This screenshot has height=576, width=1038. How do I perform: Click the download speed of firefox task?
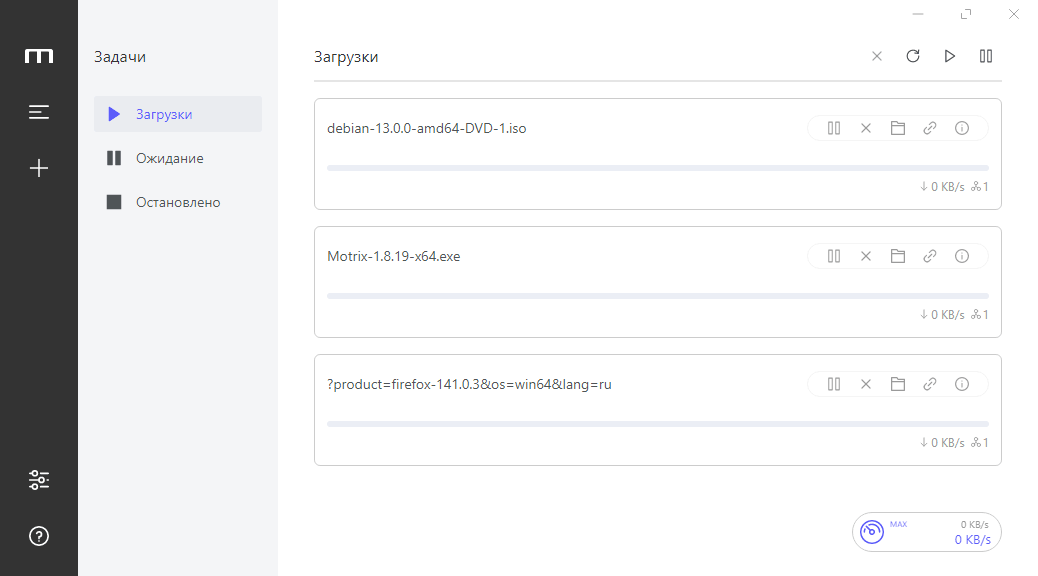pos(943,442)
